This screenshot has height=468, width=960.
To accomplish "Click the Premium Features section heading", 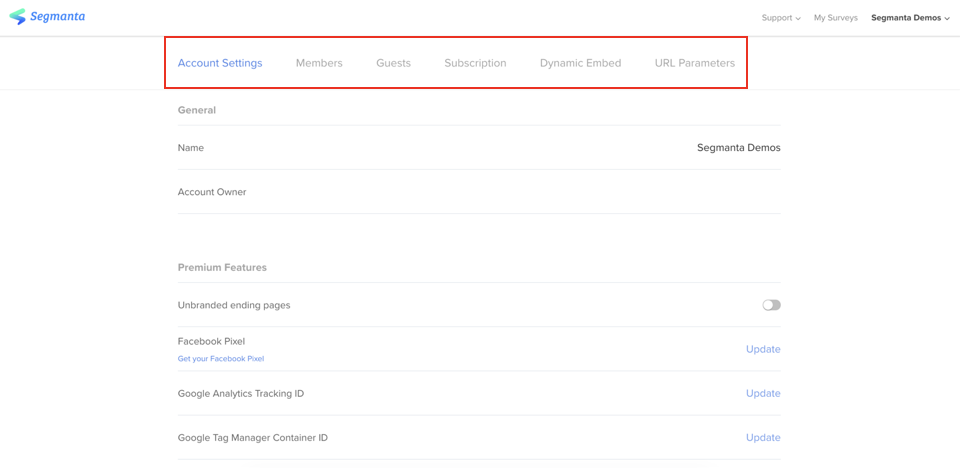I will 222,268.
